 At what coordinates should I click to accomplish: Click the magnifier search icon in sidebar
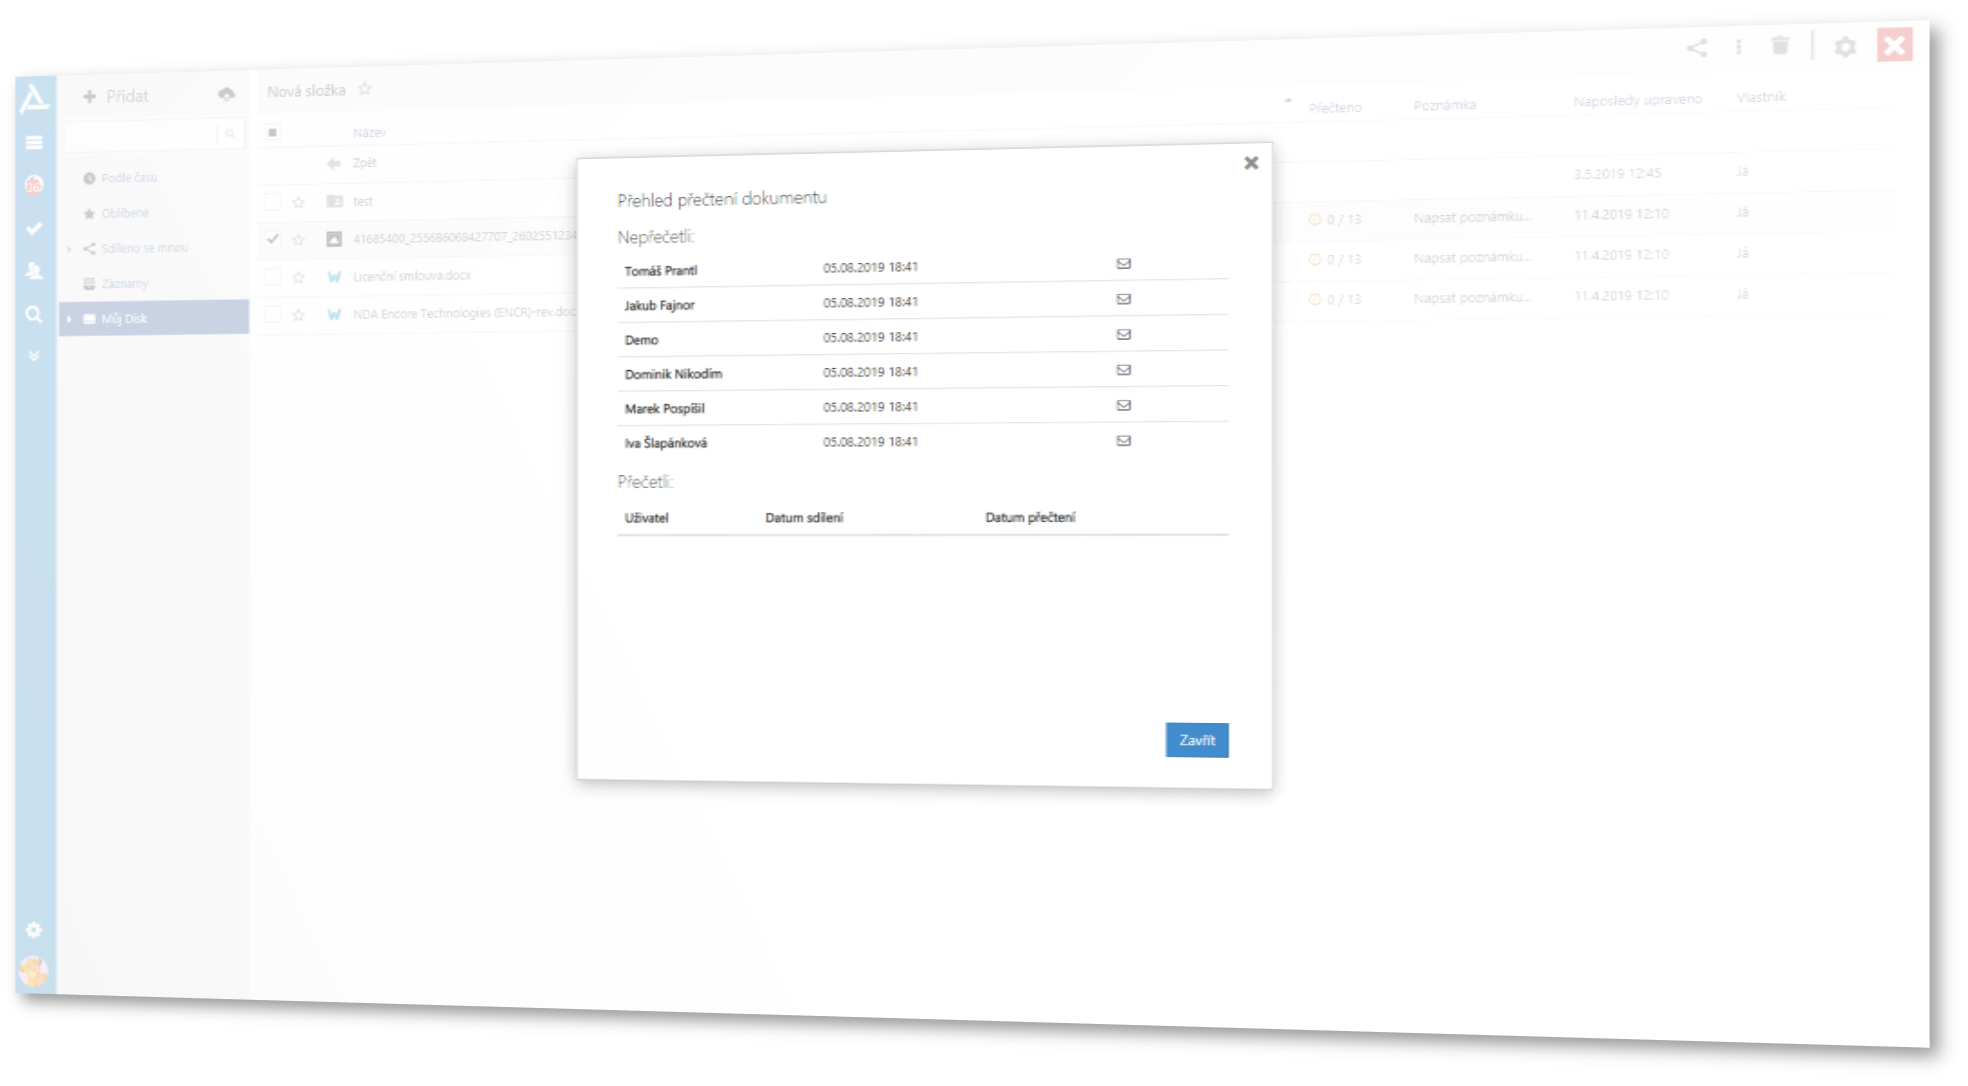[x=34, y=315]
